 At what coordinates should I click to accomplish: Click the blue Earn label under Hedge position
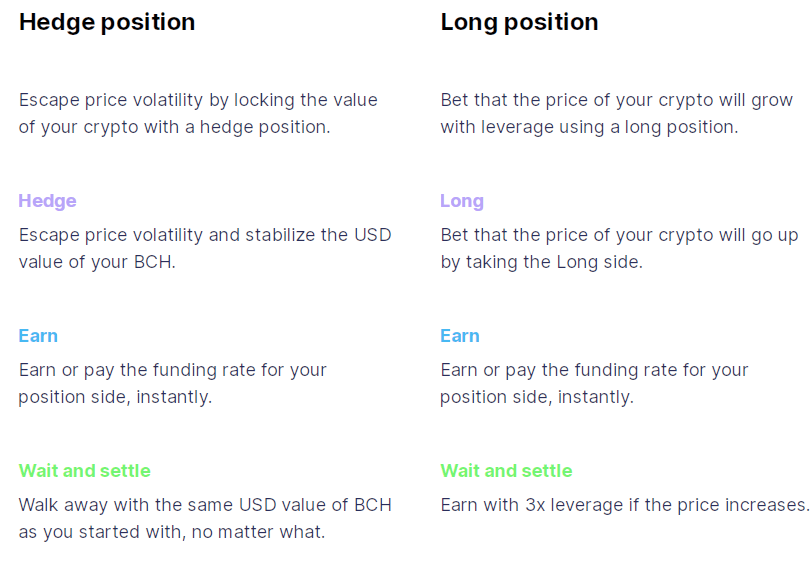tap(38, 336)
